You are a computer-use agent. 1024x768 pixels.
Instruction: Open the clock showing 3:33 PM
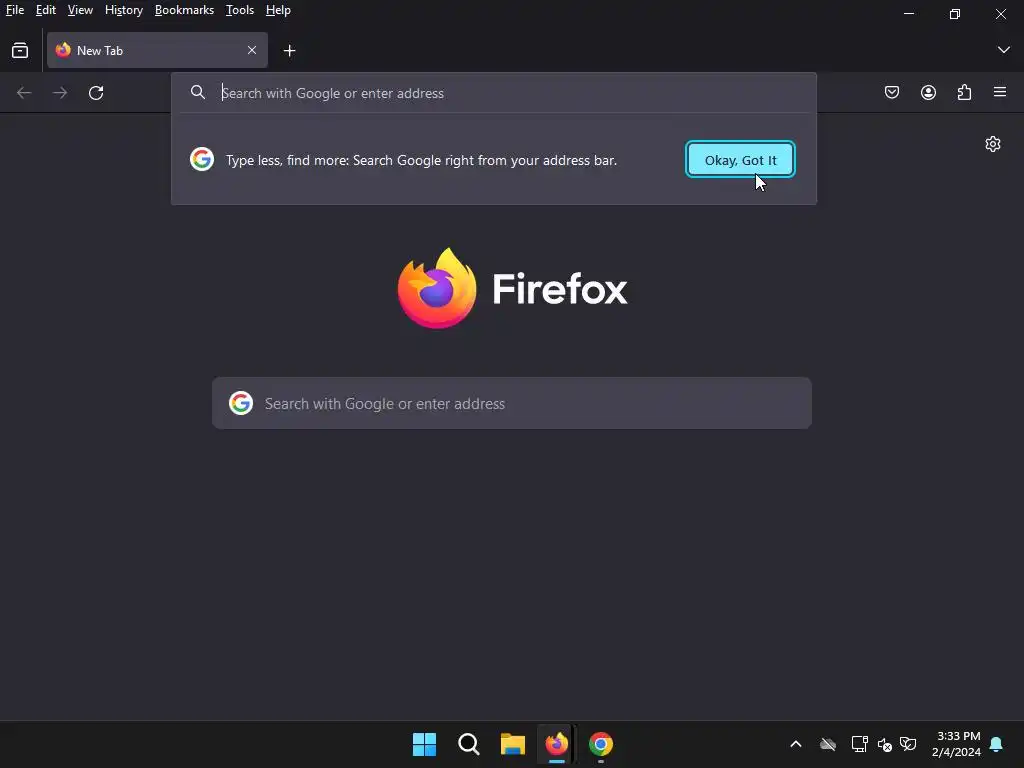957,744
